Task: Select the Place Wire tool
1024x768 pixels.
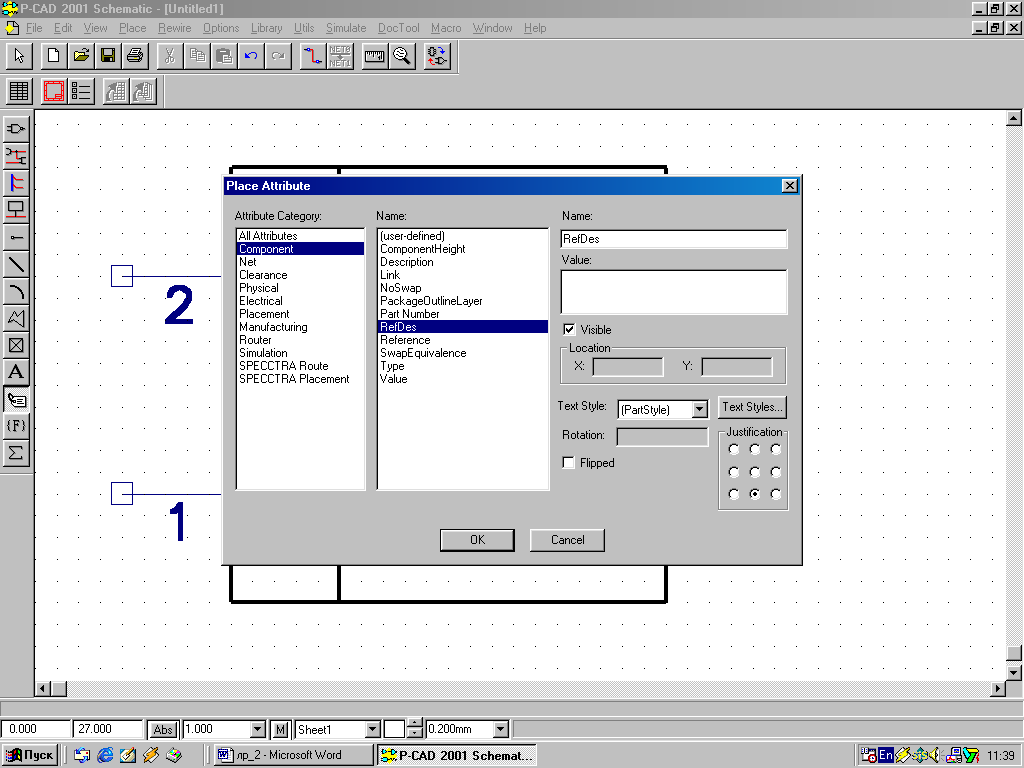Action: [16, 156]
